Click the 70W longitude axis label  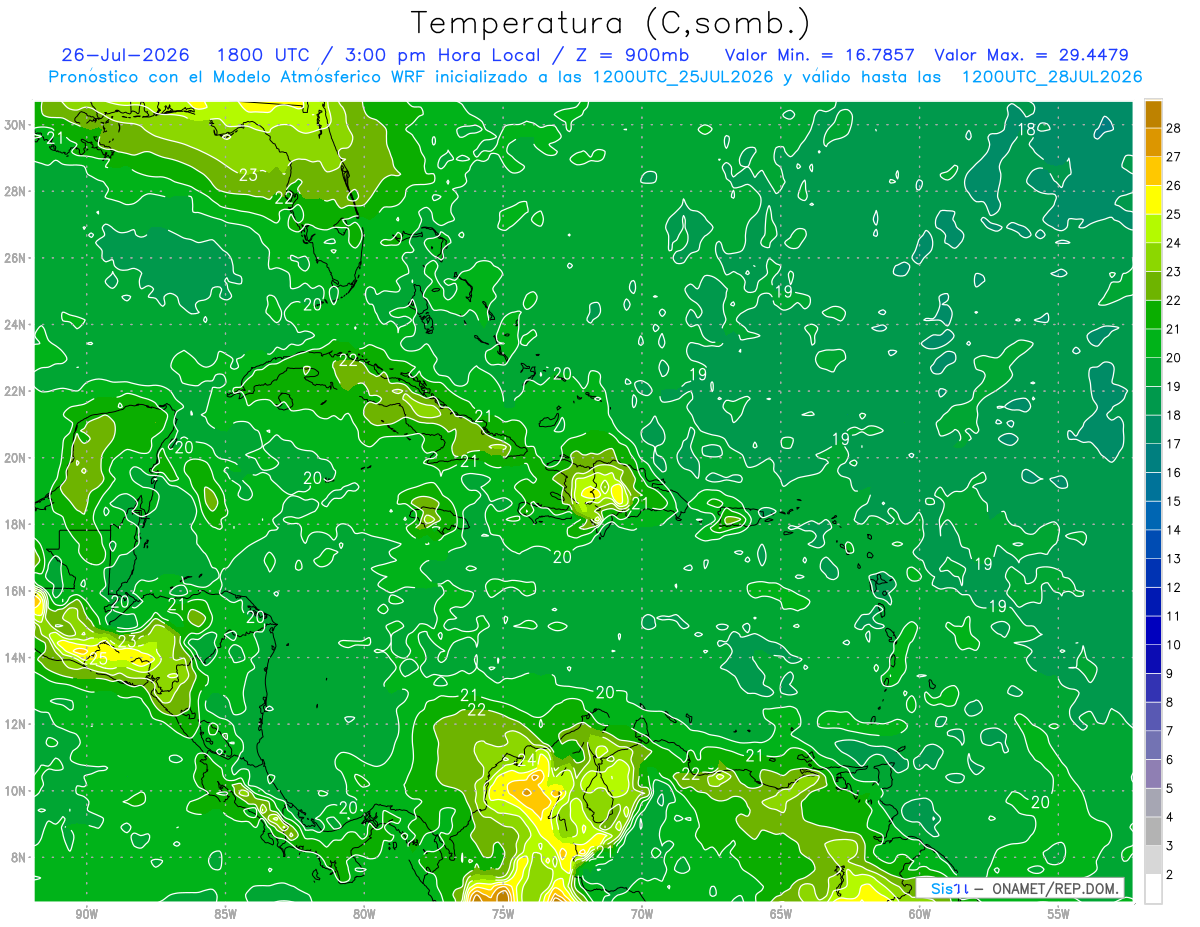pos(642,914)
